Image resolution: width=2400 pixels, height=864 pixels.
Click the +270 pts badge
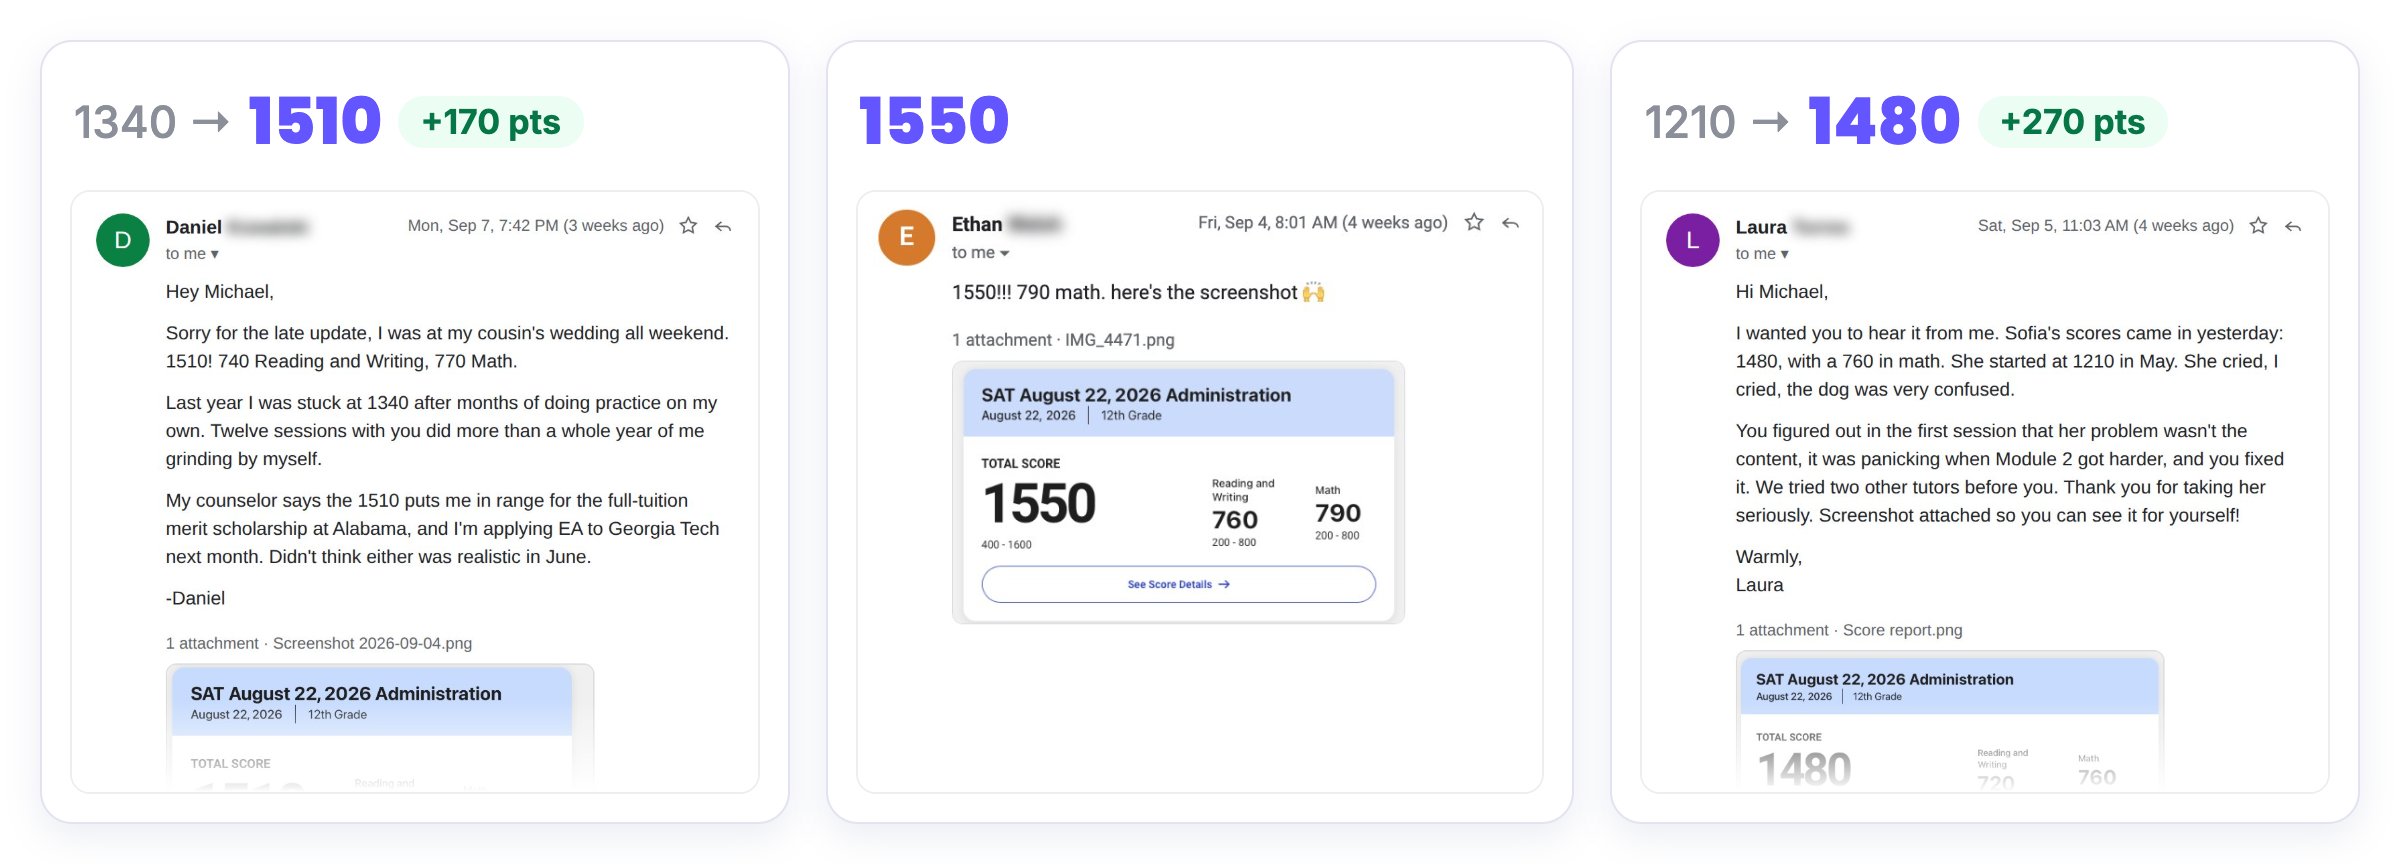pos(2072,122)
